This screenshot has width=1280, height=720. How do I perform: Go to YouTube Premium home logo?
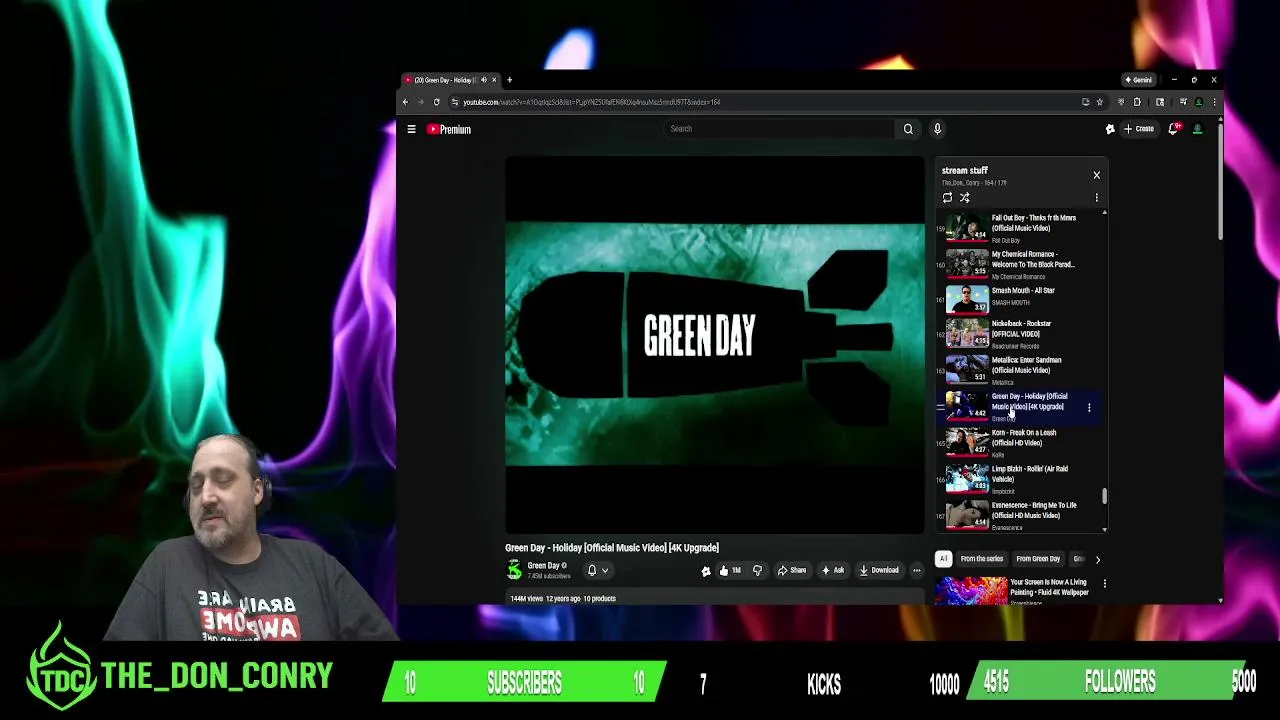coord(449,129)
